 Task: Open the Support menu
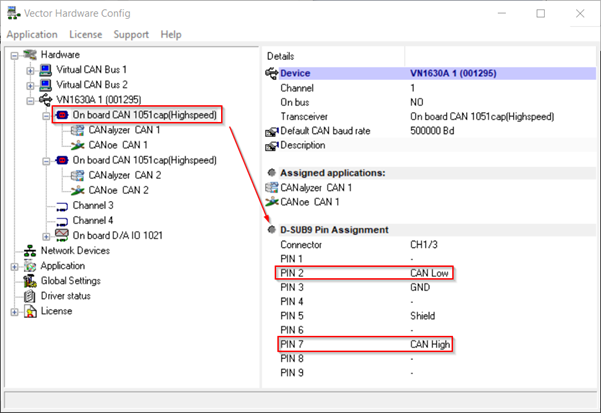tap(131, 34)
